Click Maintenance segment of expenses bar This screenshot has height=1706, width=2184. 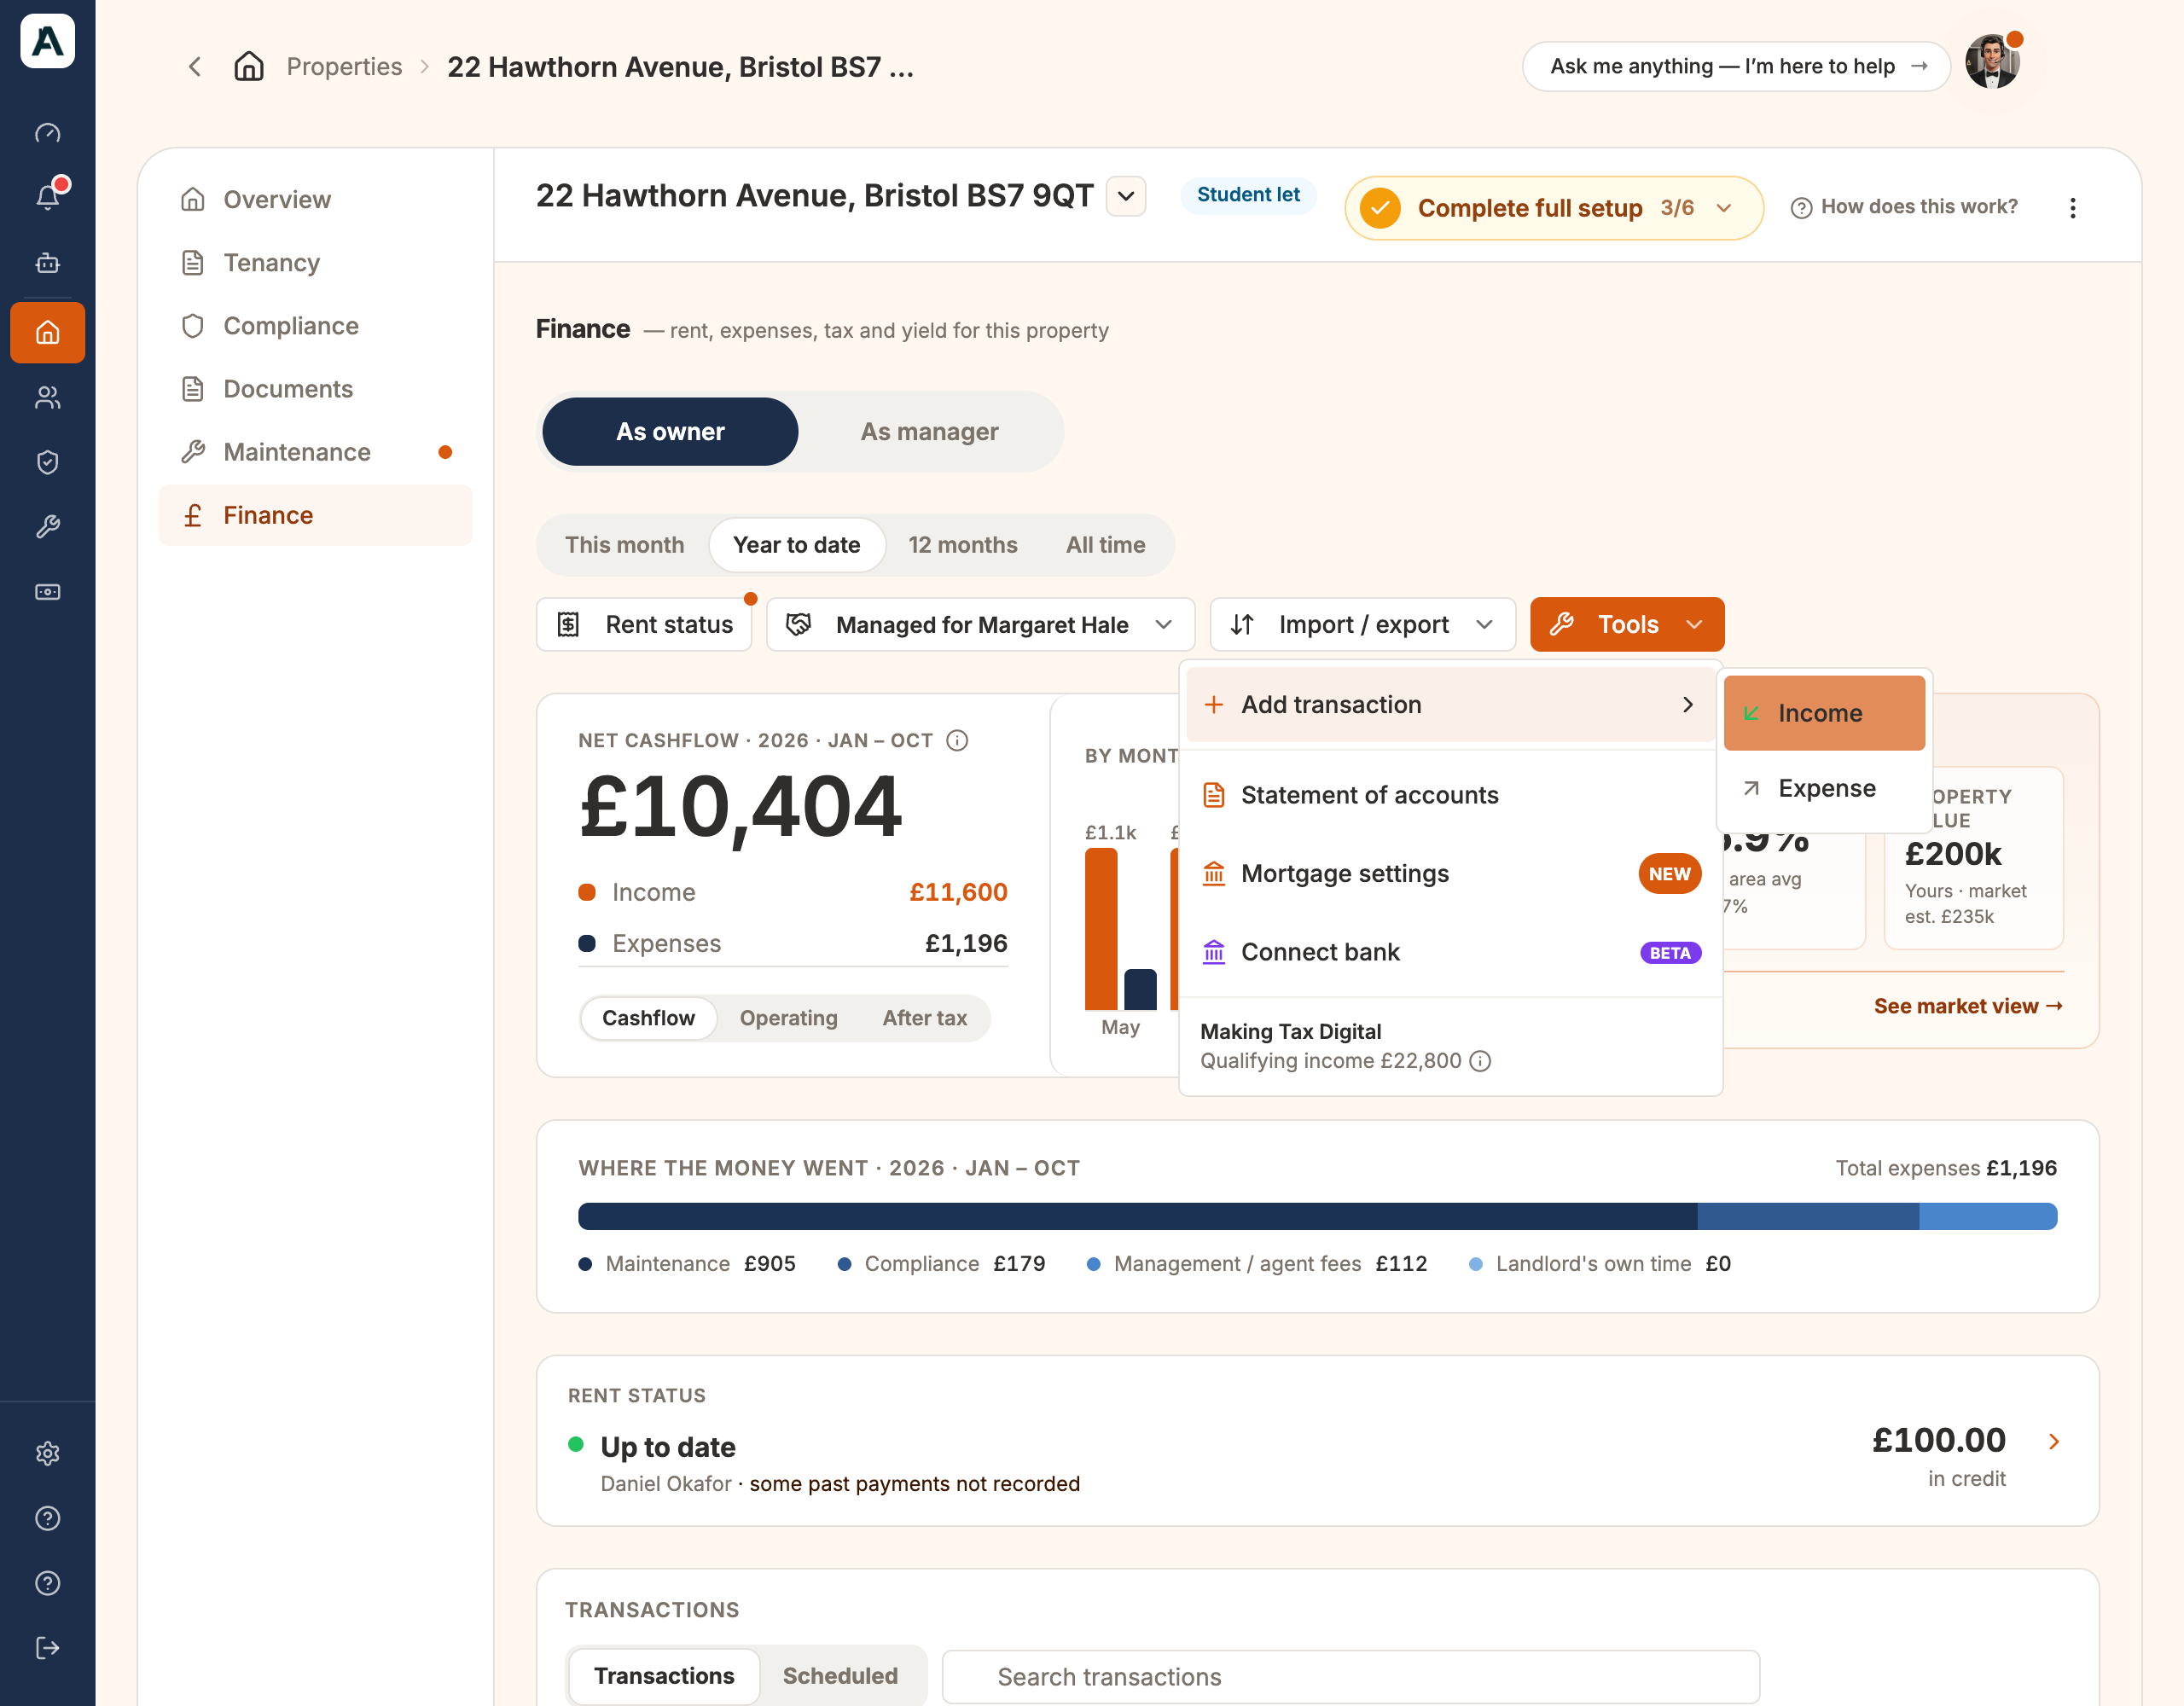point(1137,1216)
